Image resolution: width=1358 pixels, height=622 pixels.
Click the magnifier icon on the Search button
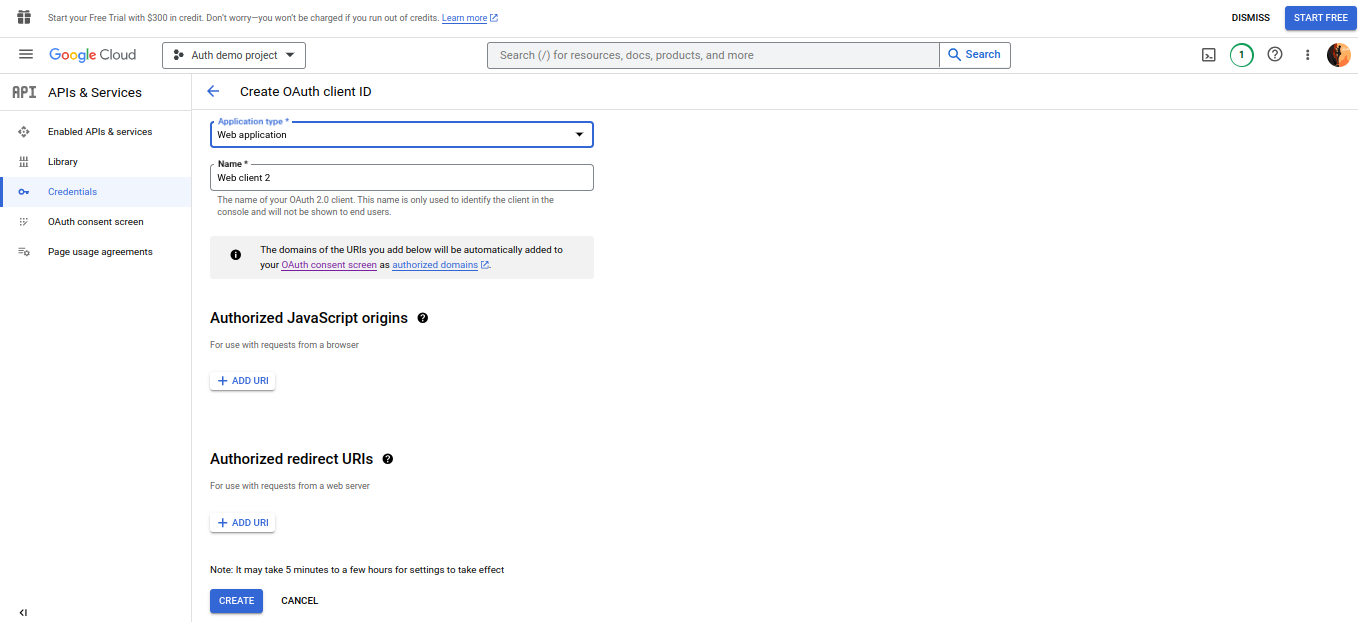tap(955, 55)
